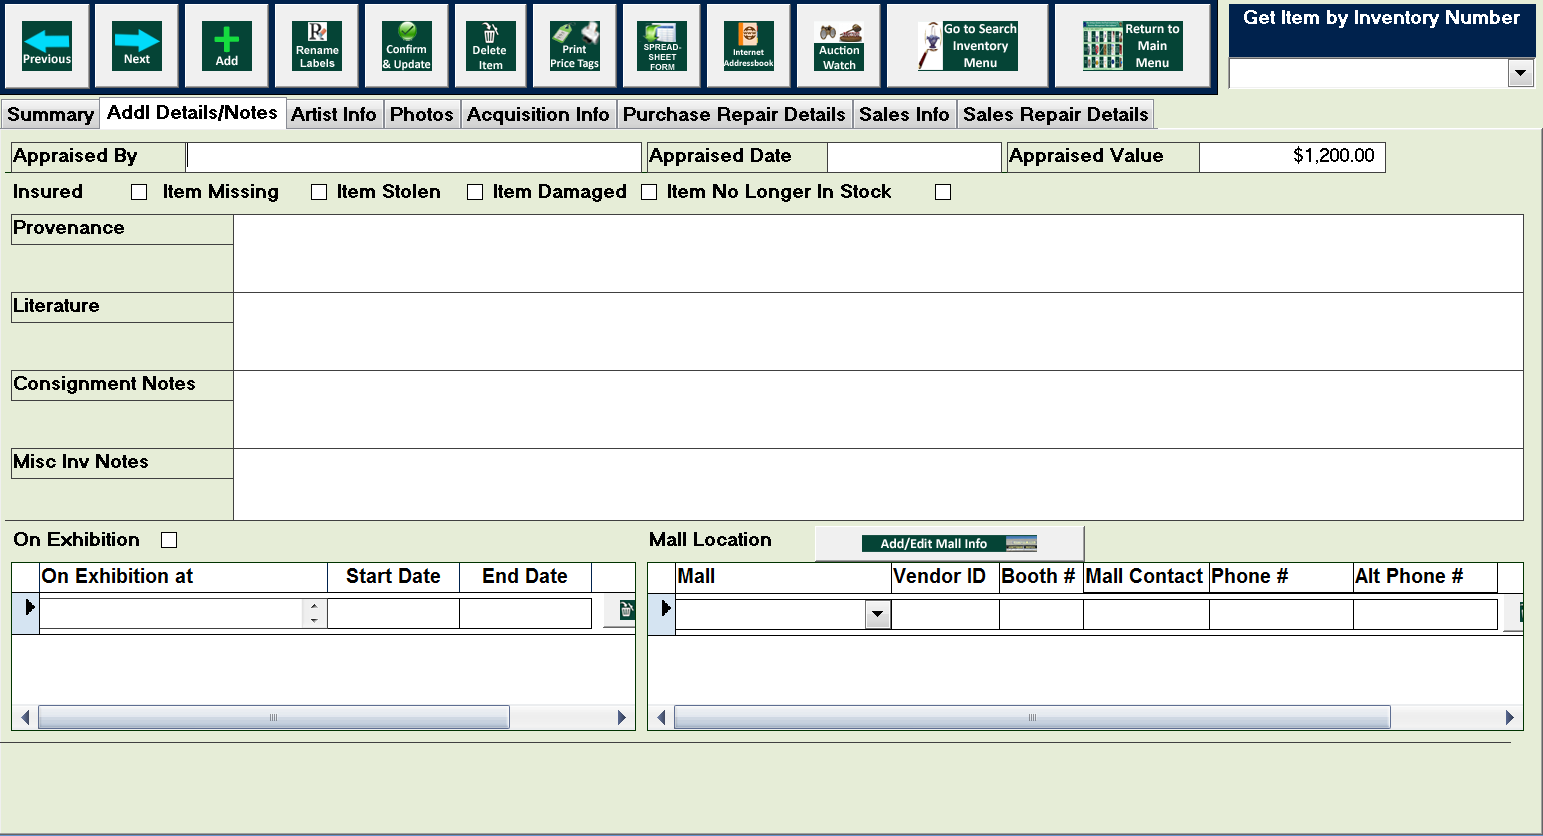Open Sales Repair Details tab
This screenshot has width=1543, height=836.
[x=1056, y=114]
